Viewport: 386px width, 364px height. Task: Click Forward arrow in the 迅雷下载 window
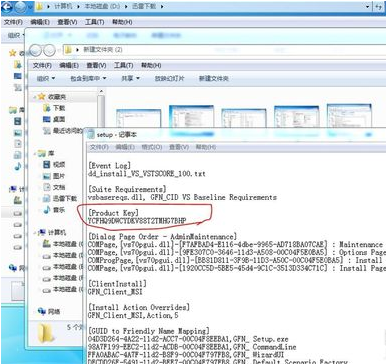tap(21, 7)
